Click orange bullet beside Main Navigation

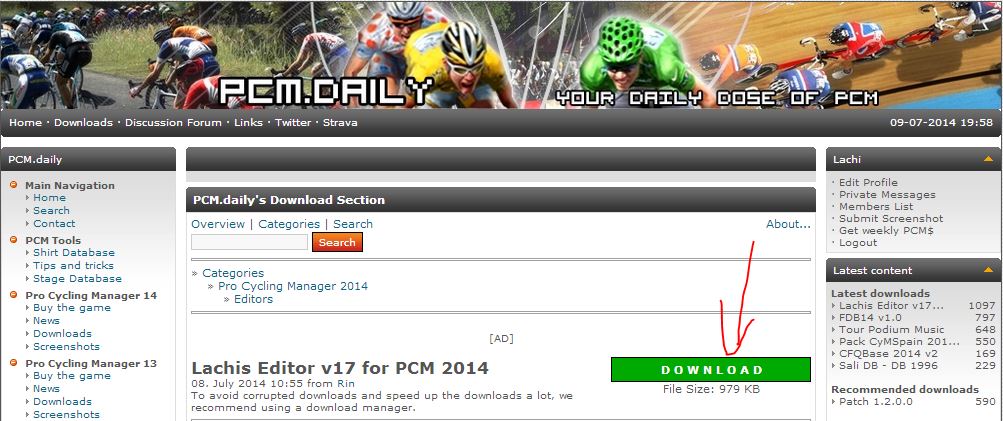tap(14, 185)
